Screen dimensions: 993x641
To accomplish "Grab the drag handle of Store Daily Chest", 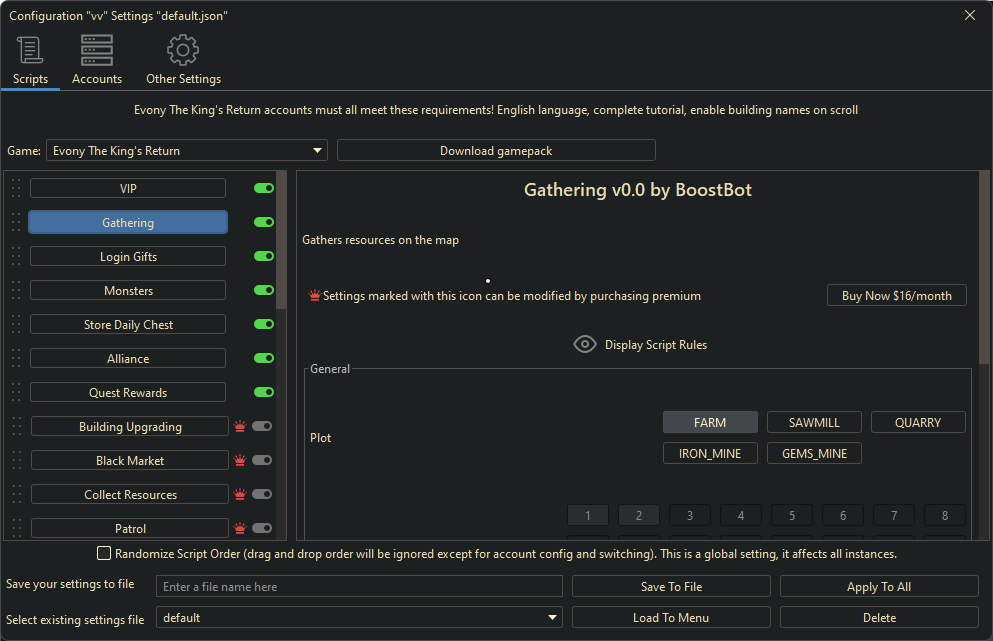I will tap(16, 324).
